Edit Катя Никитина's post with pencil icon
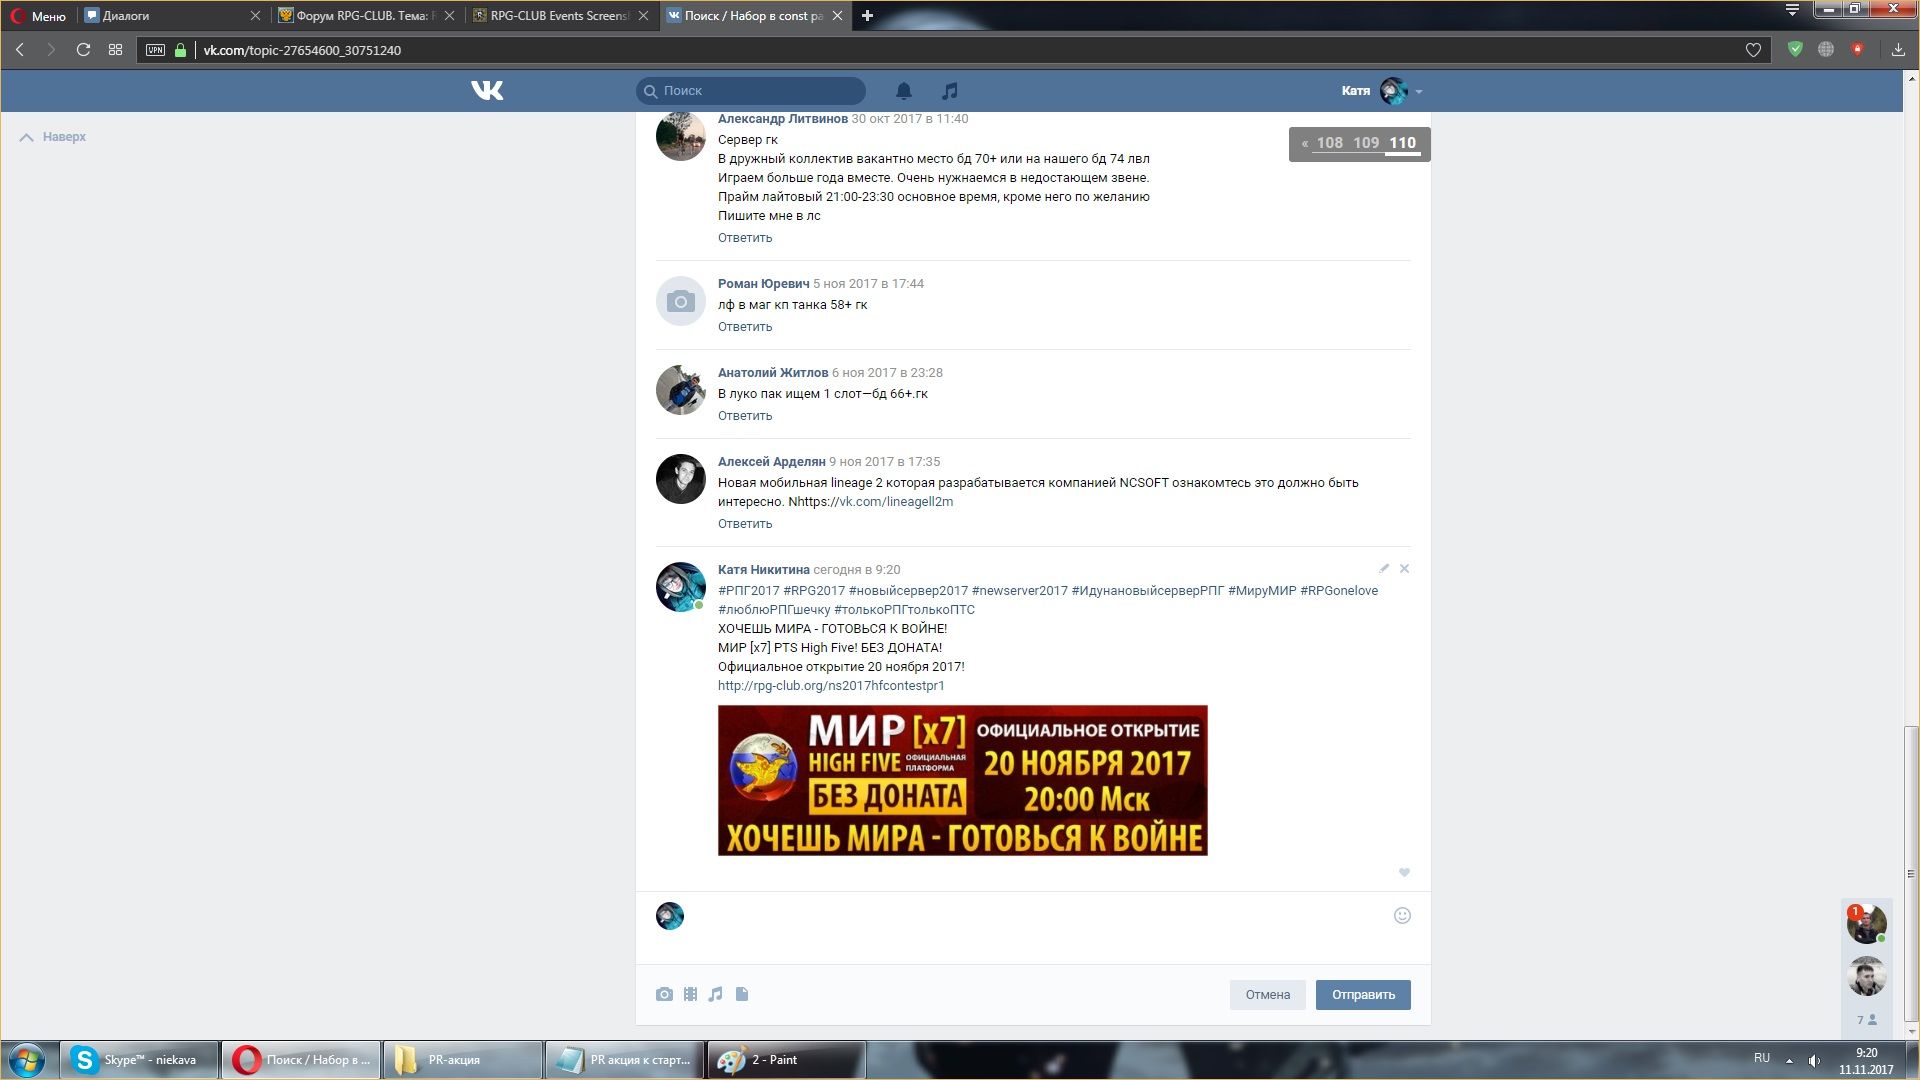1920x1080 pixels. (1384, 569)
